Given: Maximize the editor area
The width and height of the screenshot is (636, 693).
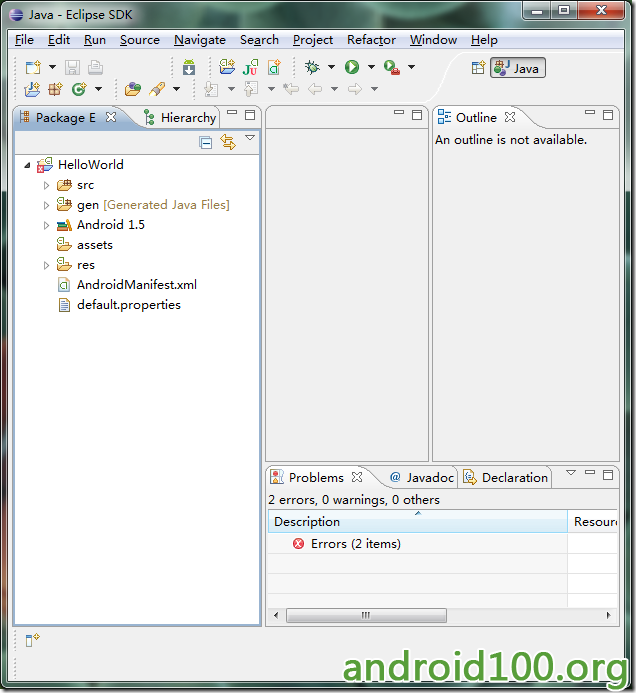Looking at the screenshot, I should tap(417, 115).
